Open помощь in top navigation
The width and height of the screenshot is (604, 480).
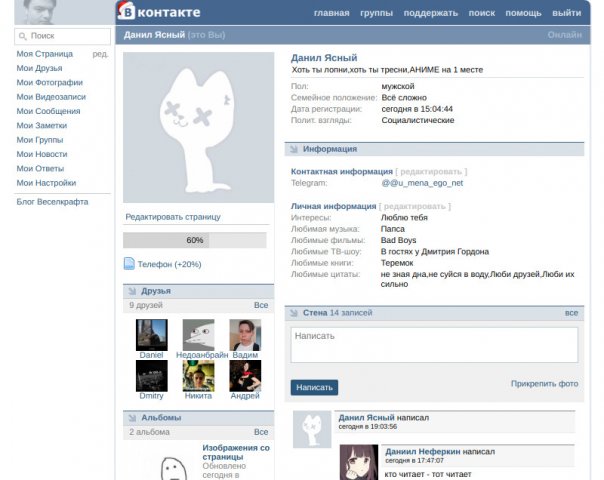point(523,13)
